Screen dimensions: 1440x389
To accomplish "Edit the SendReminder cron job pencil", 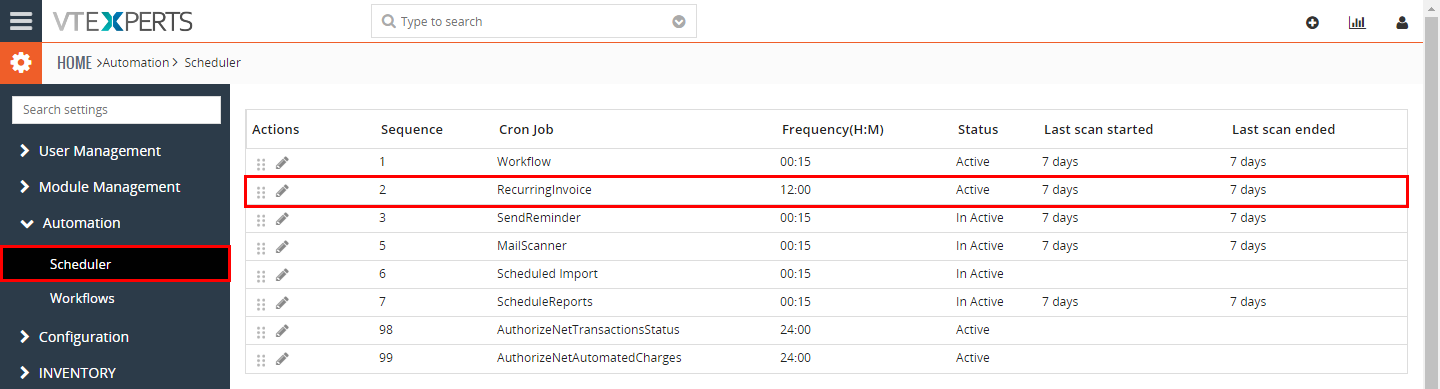I will [282, 219].
